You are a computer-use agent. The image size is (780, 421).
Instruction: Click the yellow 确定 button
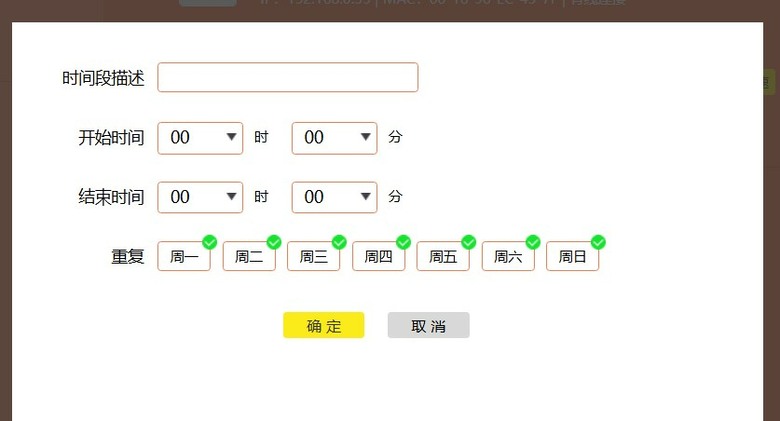[324, 325]
